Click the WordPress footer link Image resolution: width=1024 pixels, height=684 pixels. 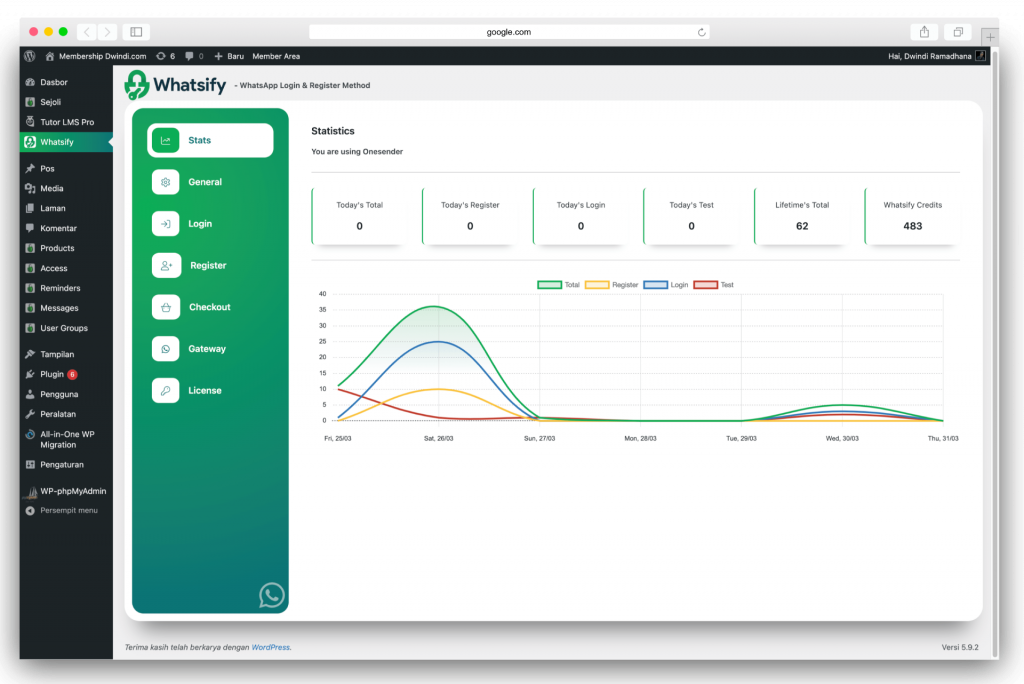tap(270, 647)
